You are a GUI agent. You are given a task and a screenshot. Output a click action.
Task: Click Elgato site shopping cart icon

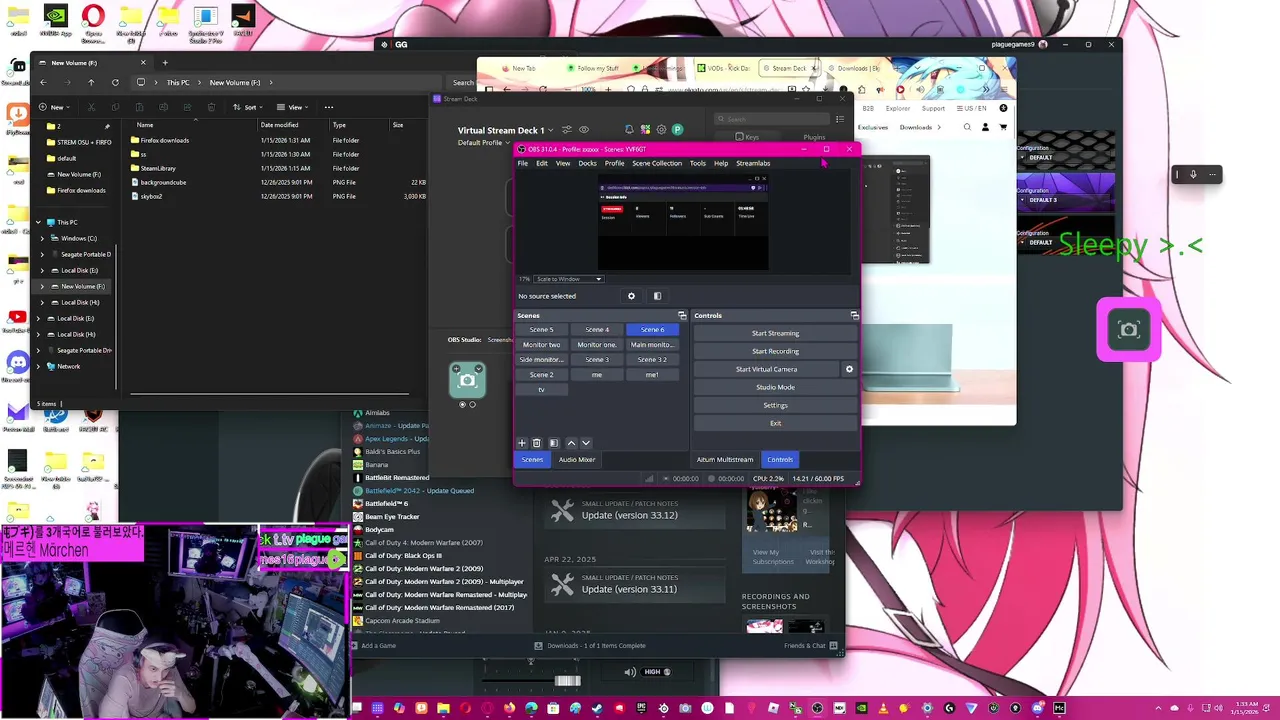[1003, 127]
